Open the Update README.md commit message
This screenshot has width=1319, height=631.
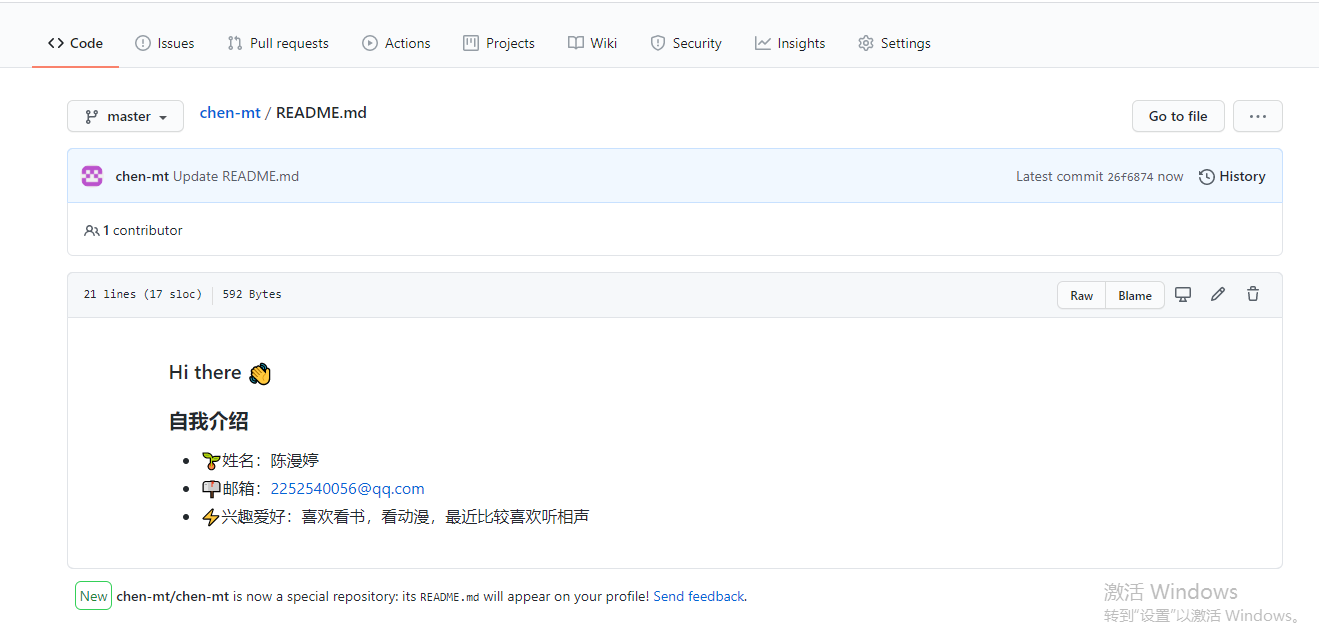tap(236, 176)
